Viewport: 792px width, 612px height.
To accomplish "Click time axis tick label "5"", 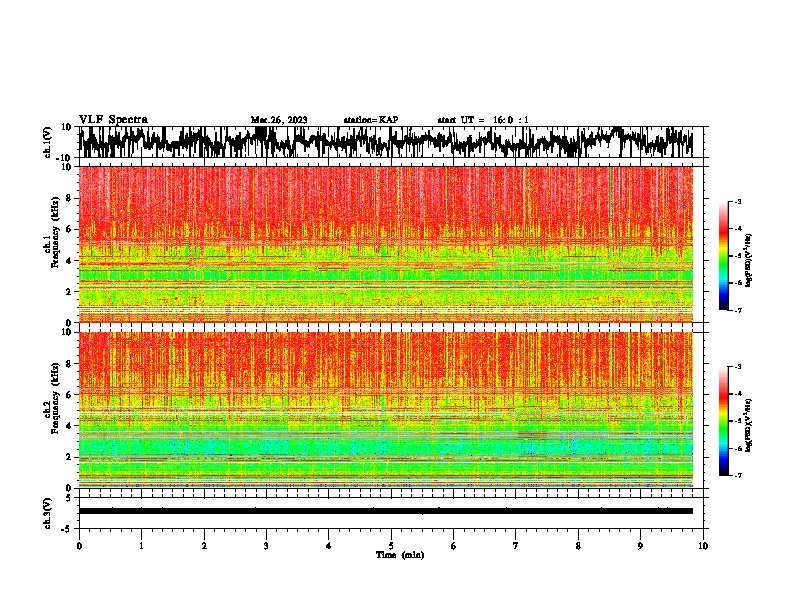I will coord(391,546).
